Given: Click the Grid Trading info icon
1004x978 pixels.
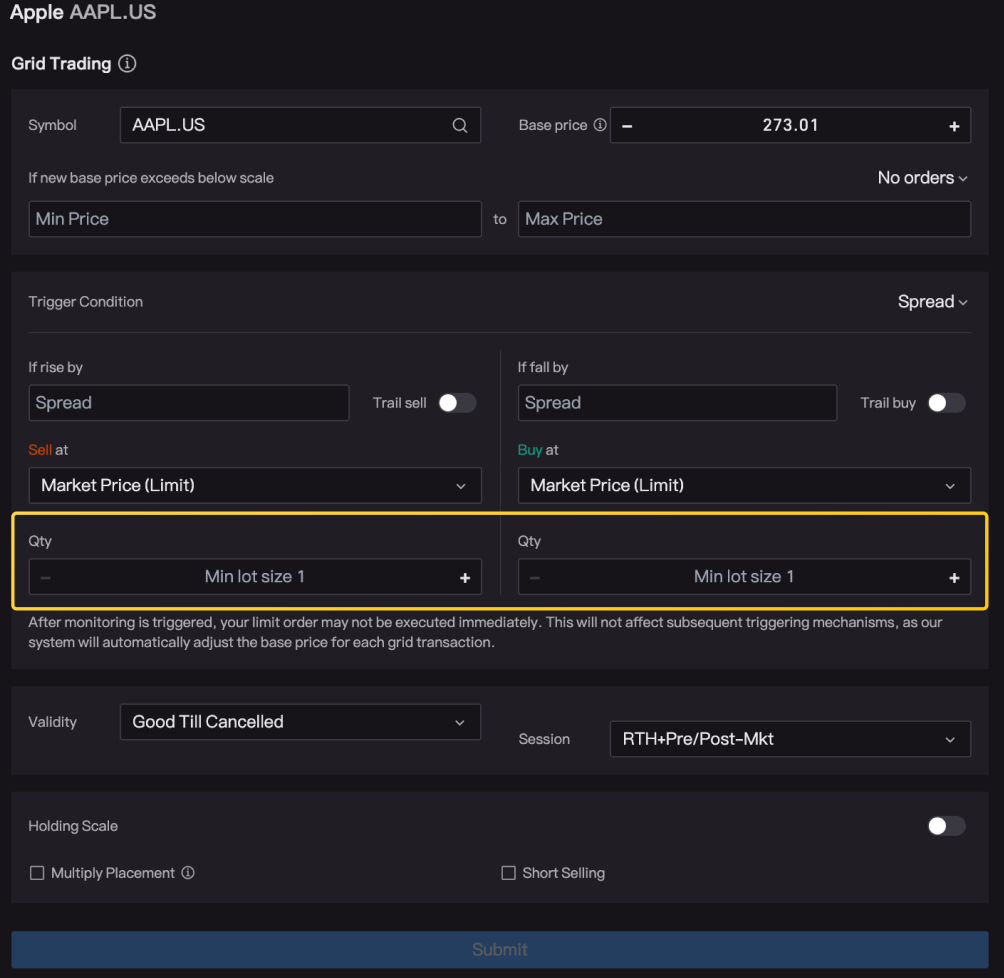Looking at the screenshot, I should [x=127, y=64].
